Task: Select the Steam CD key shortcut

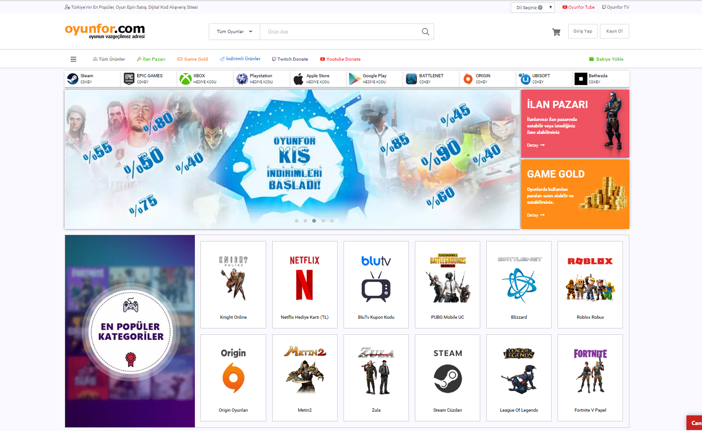Action: coord(93,79)
